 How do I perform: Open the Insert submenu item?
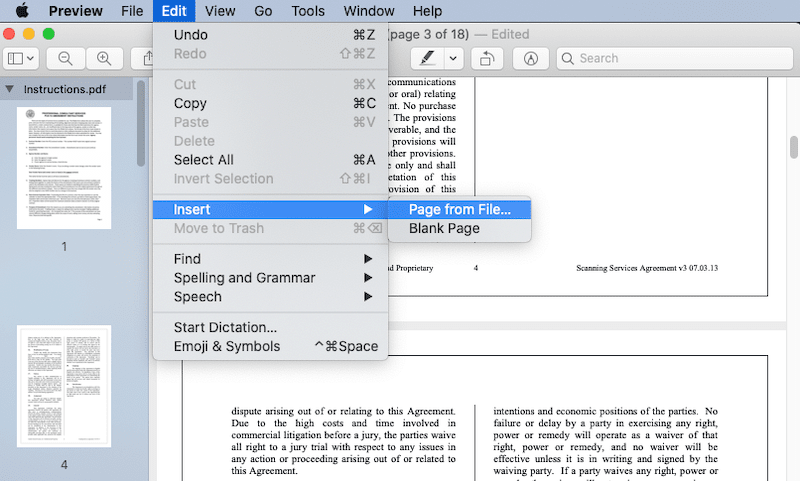click(270, 209)
